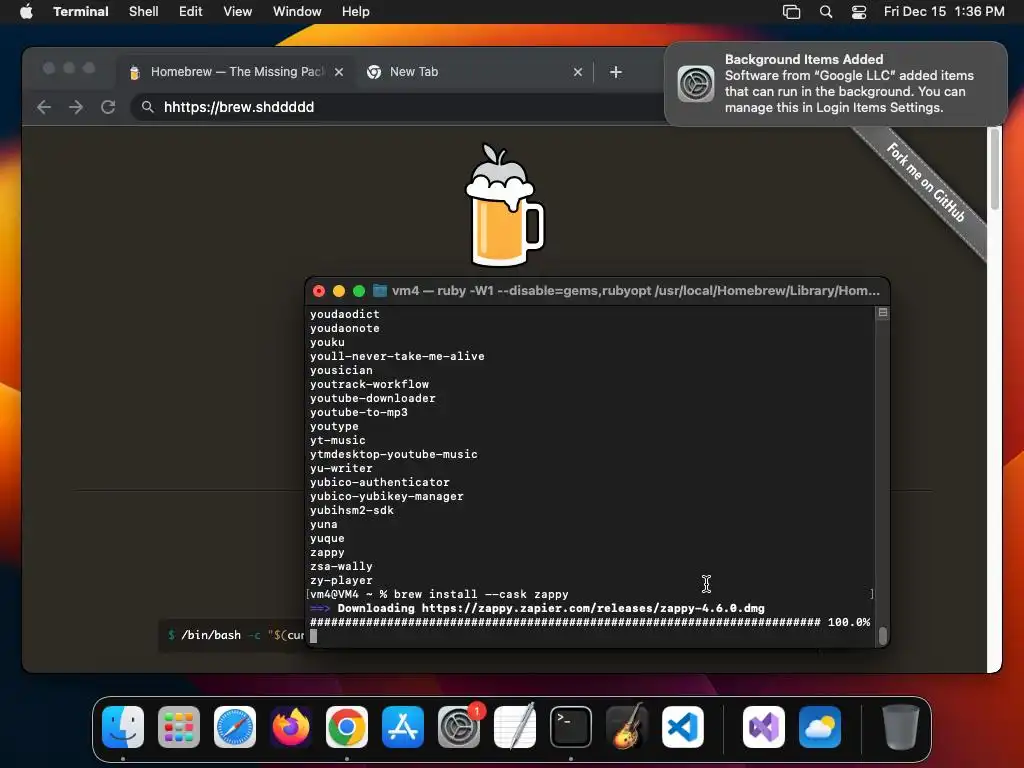Close the New Tab tab
The height and width of the screenshot is (768, 1024).
click(577, 72)
